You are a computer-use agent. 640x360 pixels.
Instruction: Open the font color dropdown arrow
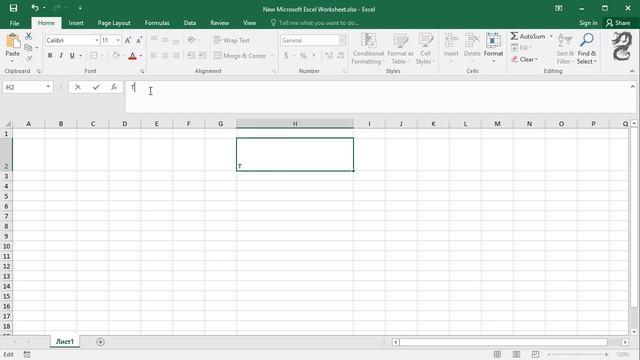point(141,56)
